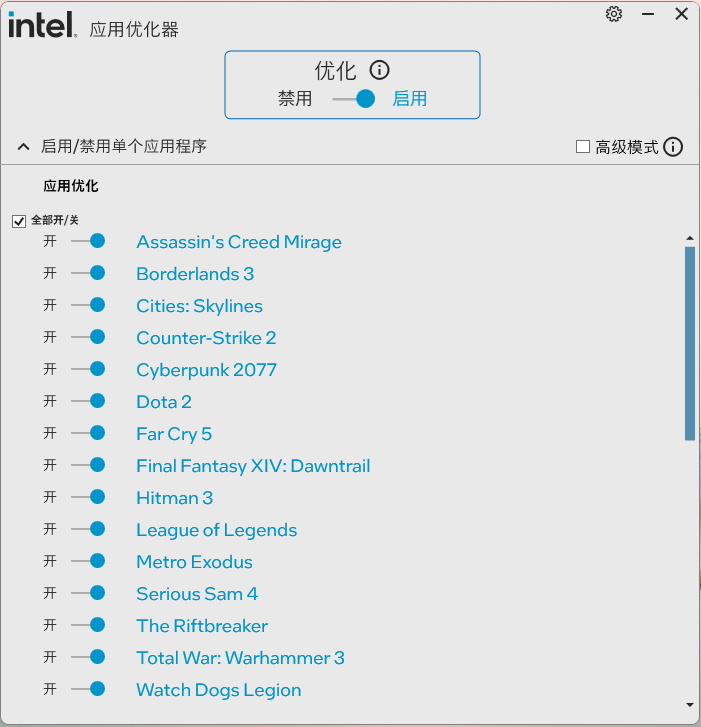The image size is (701, 727).
Task: Check the 高级模式 checkbox
Action: pos(583,147)
